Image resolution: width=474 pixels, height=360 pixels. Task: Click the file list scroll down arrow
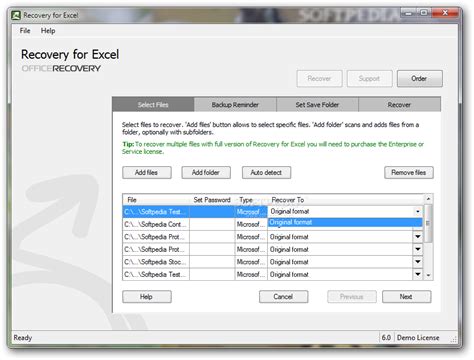pyautogui.click(x=428, y=275)
